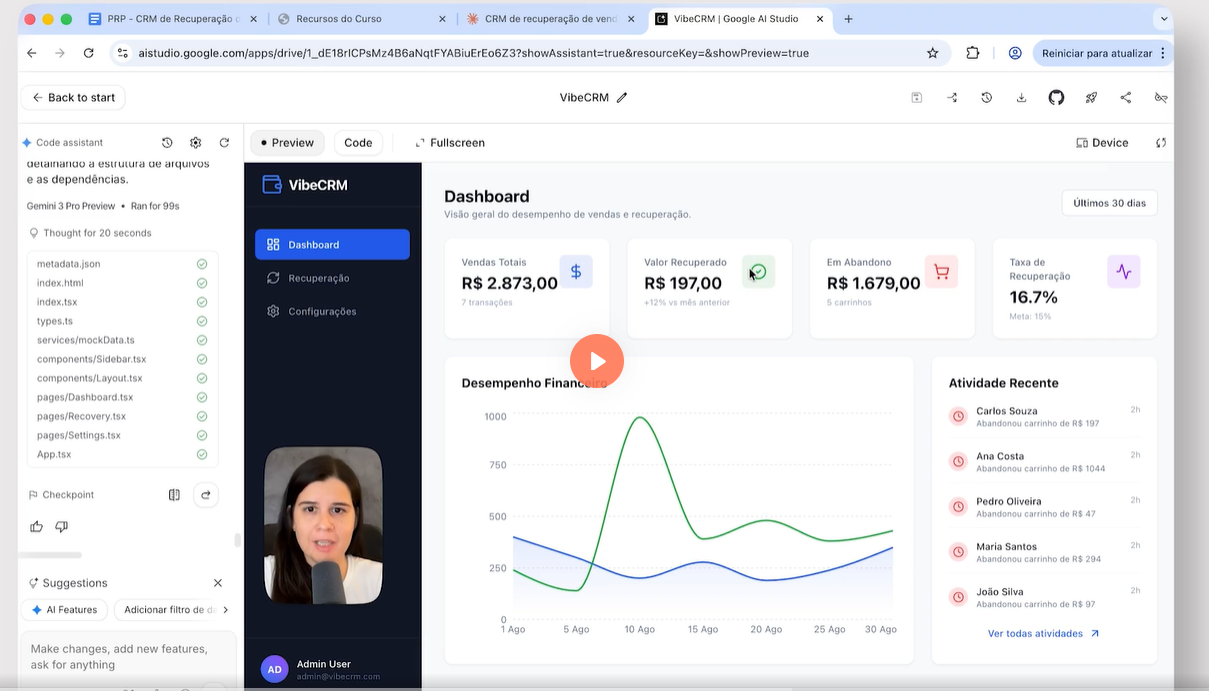Click Ver todas atividades link
The width and height of the screenshot is (1209, 691).
[1043, 634]
